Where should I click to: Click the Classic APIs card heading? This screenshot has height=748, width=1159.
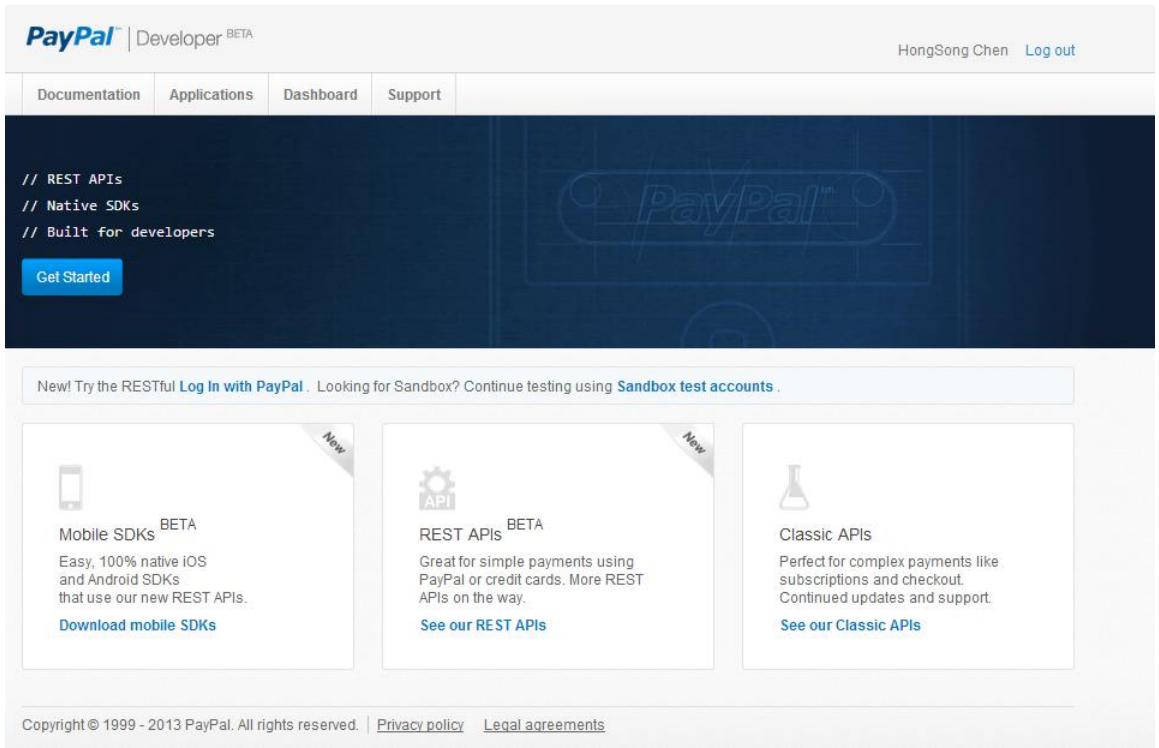[x=825, y=534]
